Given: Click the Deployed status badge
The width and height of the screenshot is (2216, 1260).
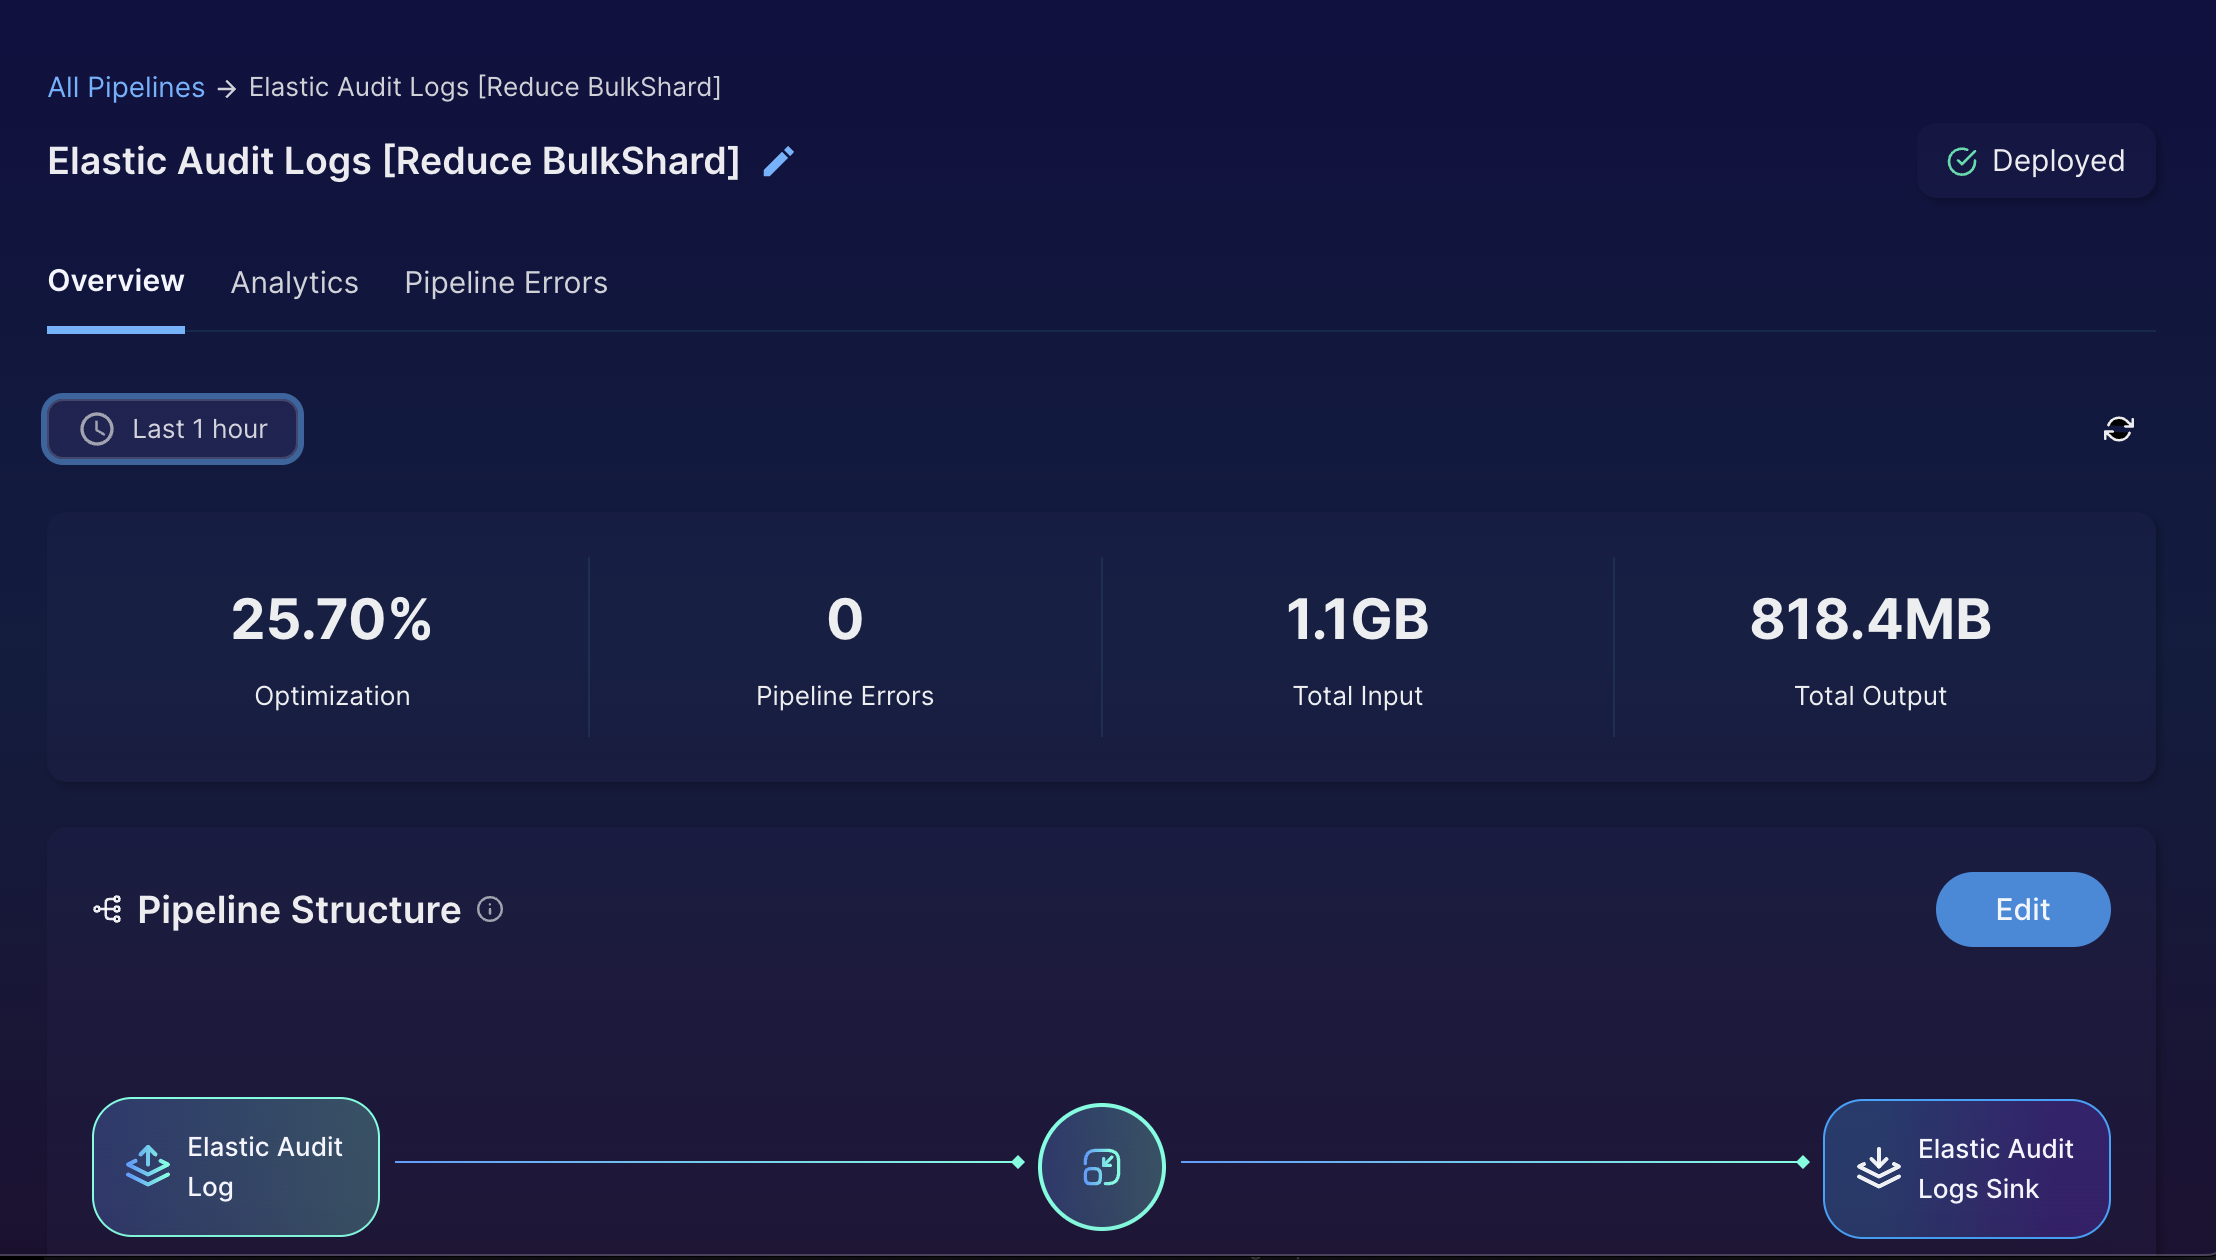Looking at the screenshot, I should point(2036,161).
